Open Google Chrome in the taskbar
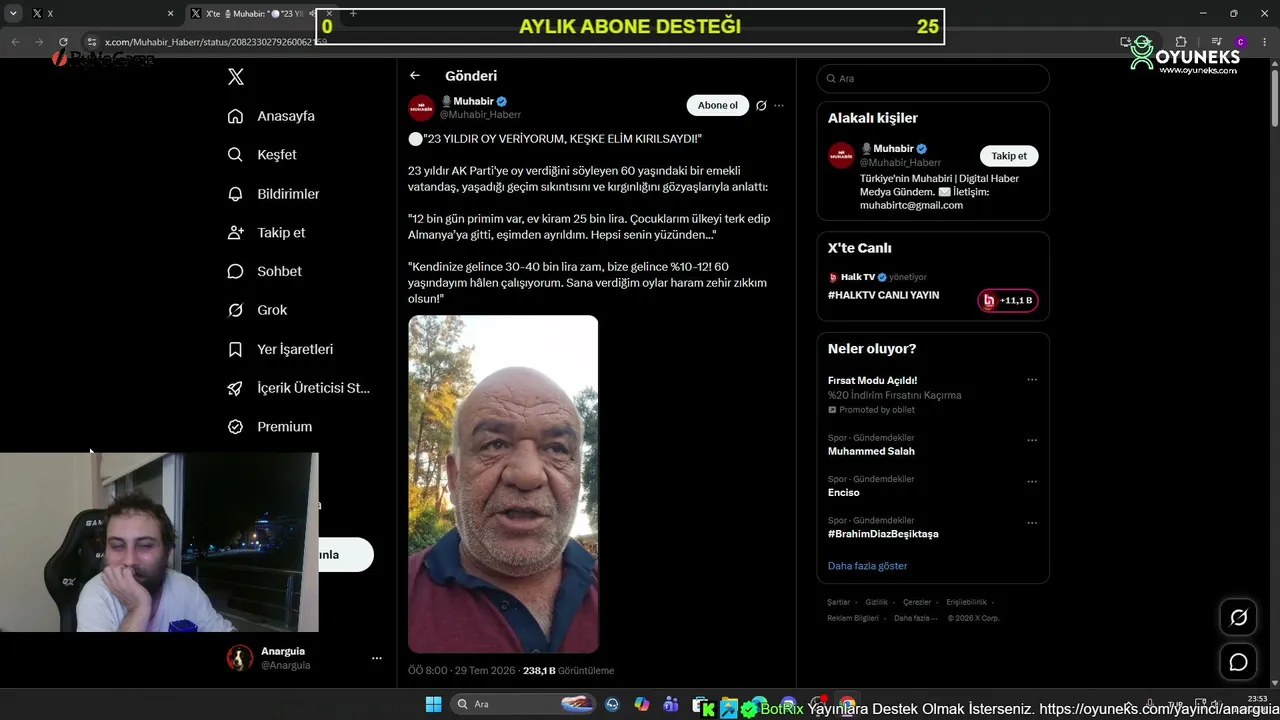1280x720 pixels. (x=847, y=705)
